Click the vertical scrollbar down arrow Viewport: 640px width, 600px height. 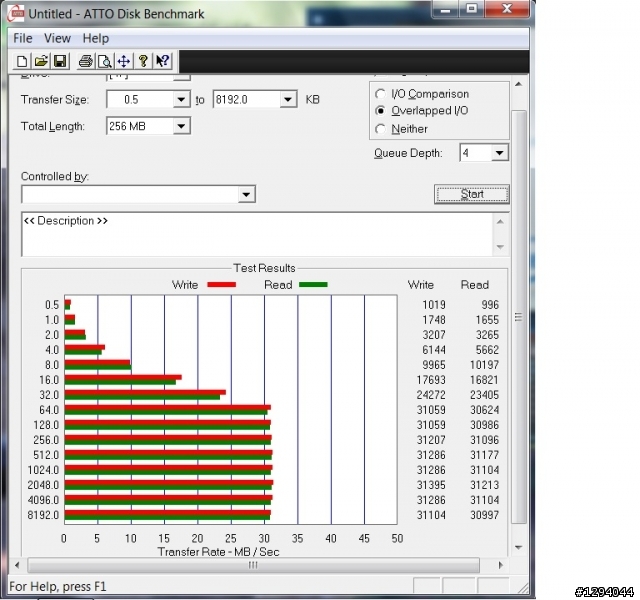[518, 547]
